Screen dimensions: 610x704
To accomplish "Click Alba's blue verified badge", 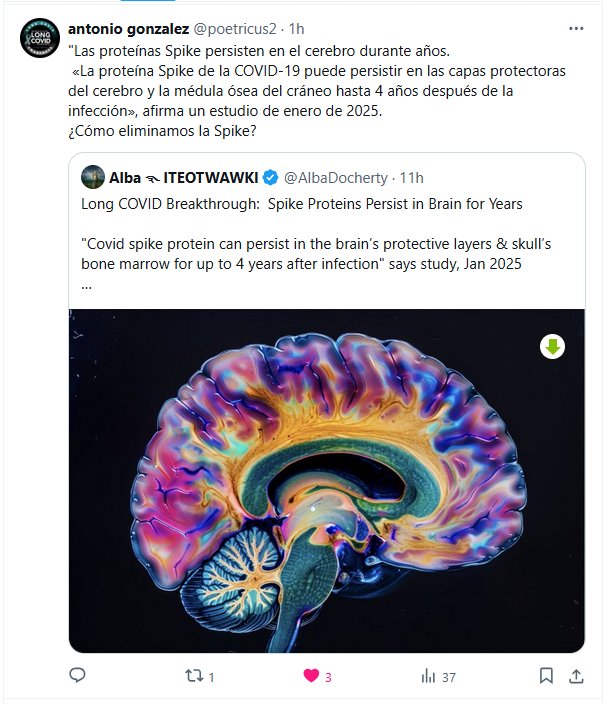I will pos(270,178).
